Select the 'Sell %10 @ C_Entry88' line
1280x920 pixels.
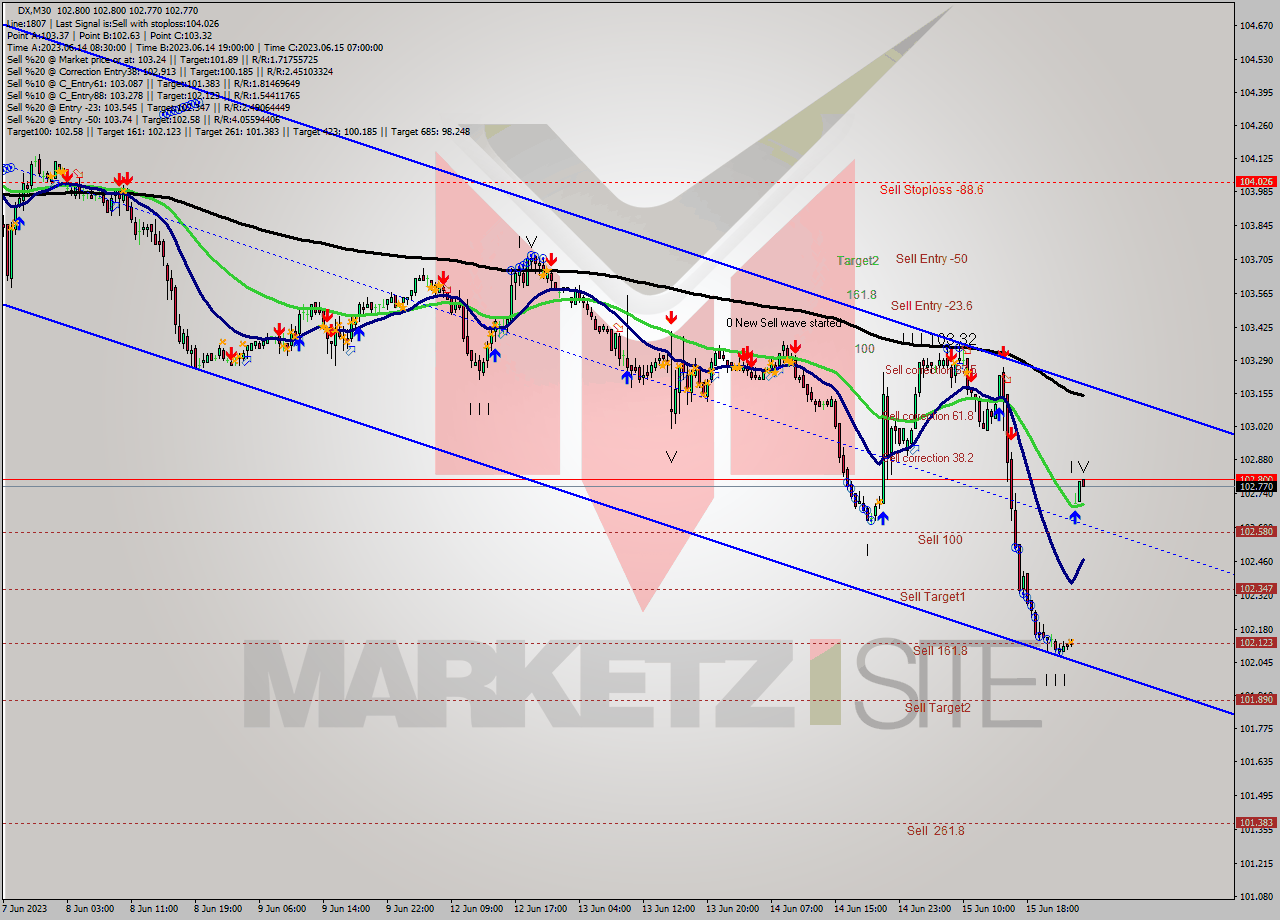tap(152, 96)
